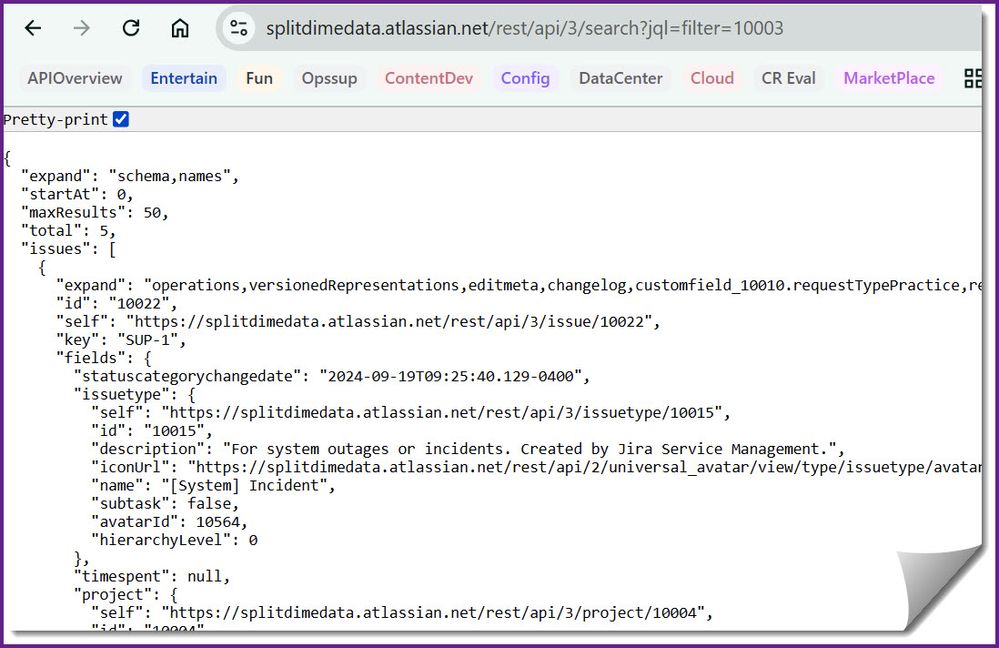Open the Config bookmark
The height and width of the screenshot is (648, 999).
coord(525,78)
